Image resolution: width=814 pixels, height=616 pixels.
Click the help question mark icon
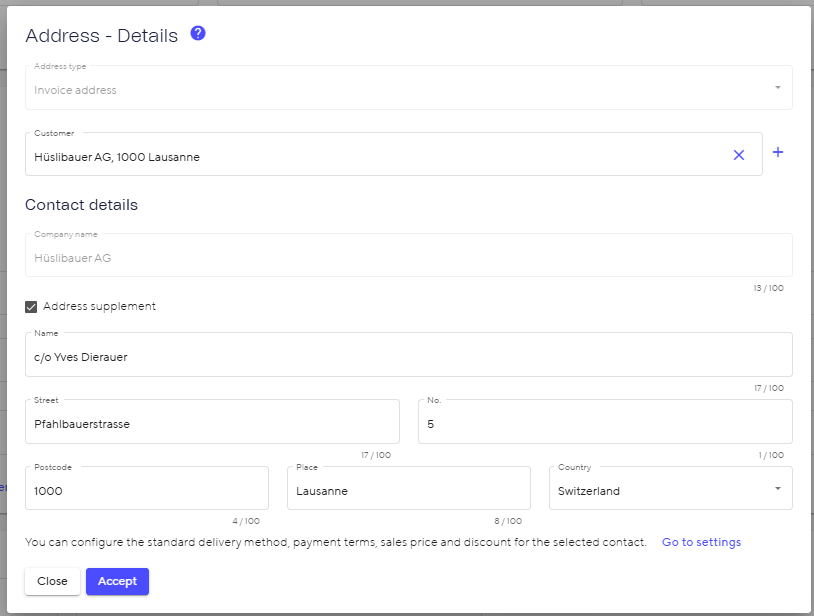[198, 33]
